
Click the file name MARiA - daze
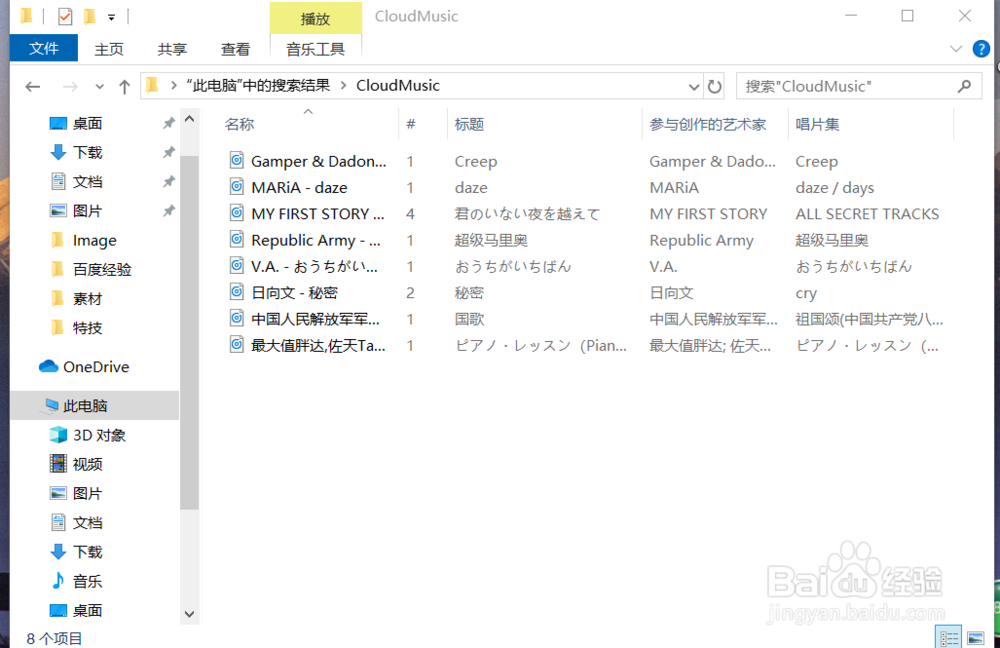pos(299,188)
